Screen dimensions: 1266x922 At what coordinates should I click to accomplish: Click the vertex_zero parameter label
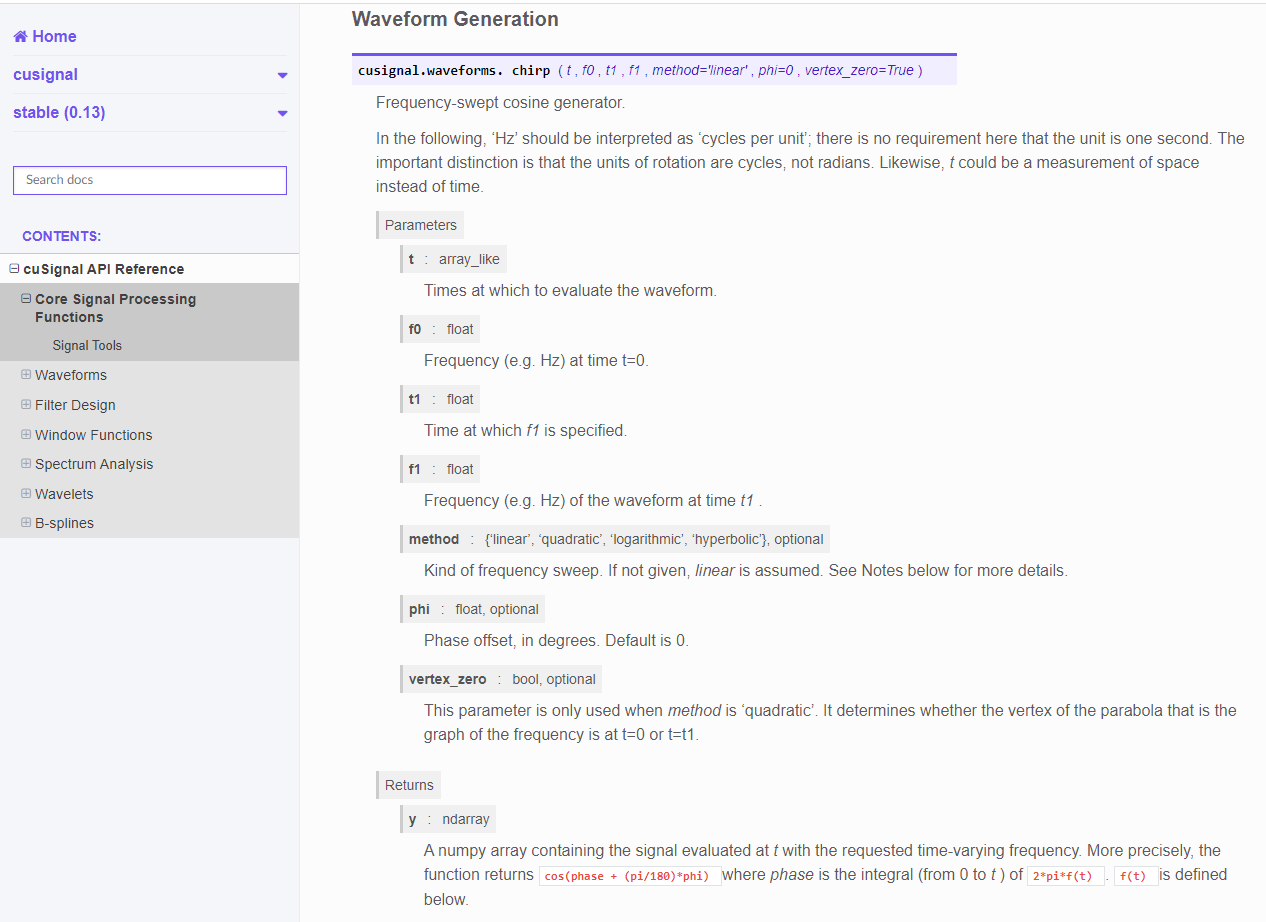click(x=447, y=678)
